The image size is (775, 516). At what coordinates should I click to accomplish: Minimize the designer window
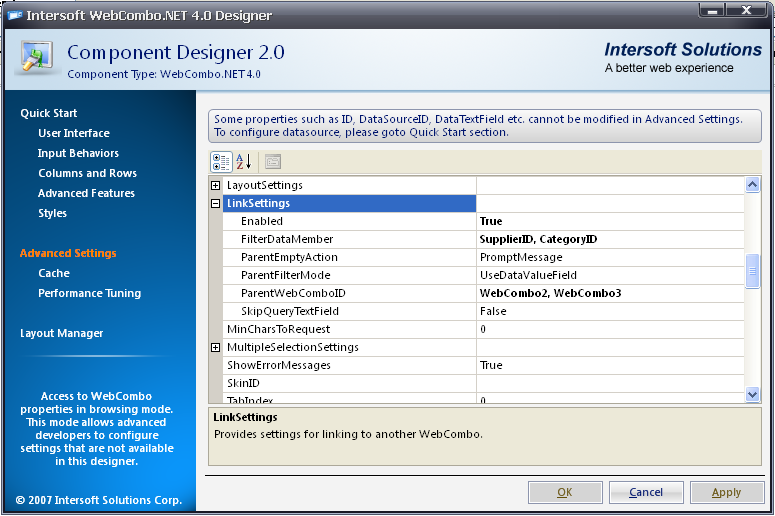[x=712, y=10]
